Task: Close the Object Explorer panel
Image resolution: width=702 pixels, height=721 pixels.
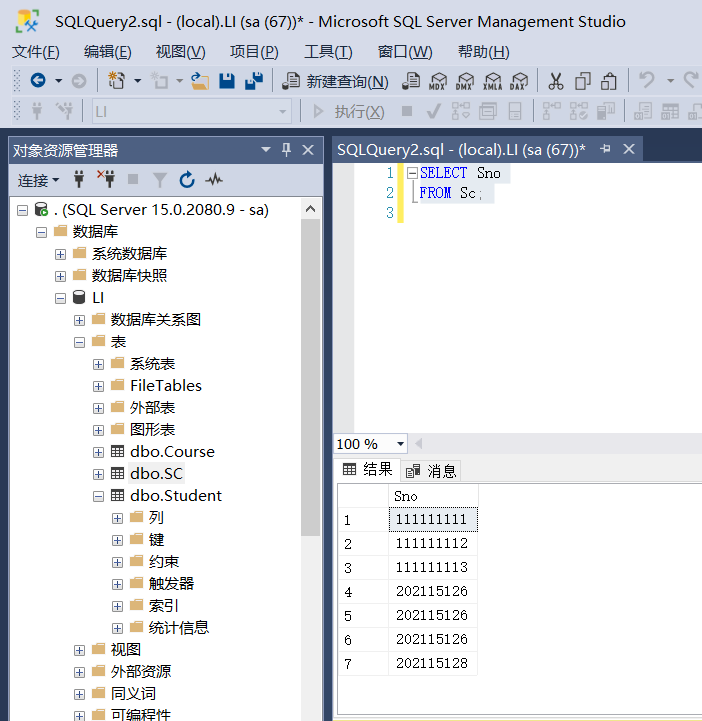Action: tap(308, 150)
